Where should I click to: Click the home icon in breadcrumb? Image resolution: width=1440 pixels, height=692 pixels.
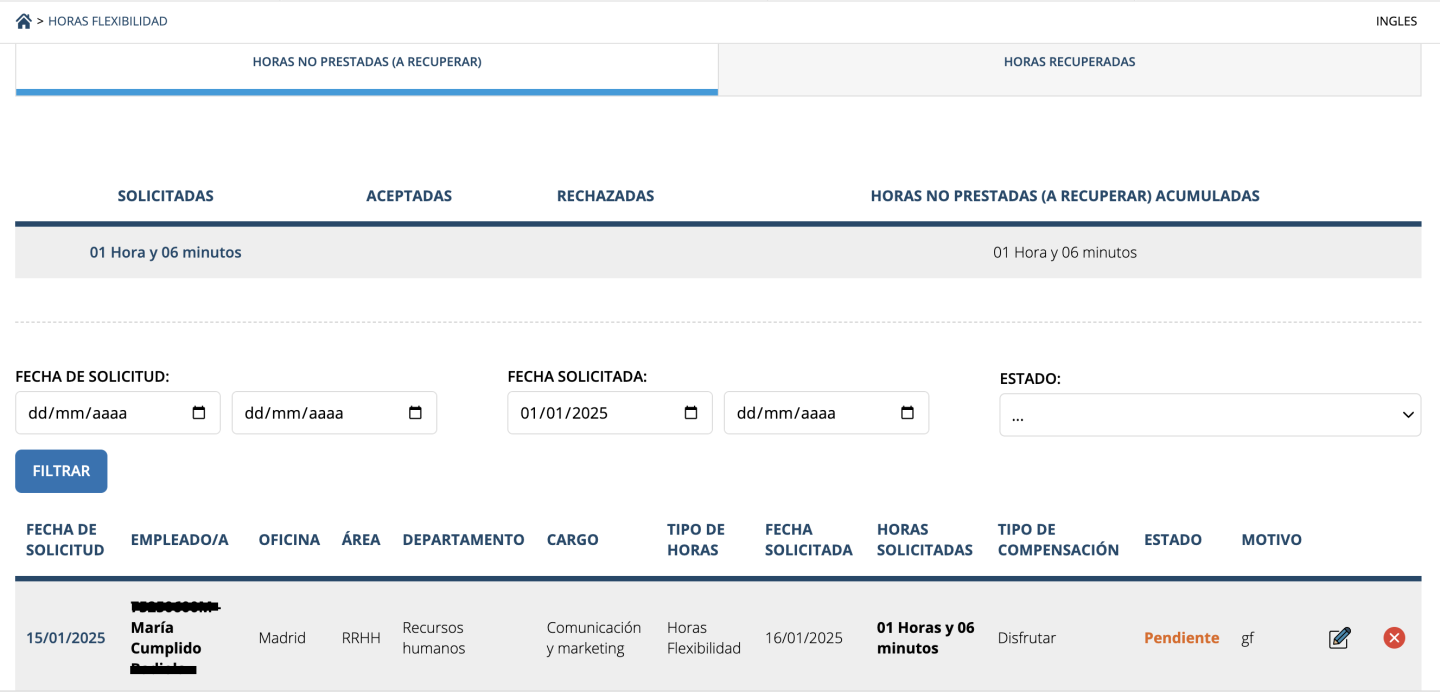click(24, 21)
